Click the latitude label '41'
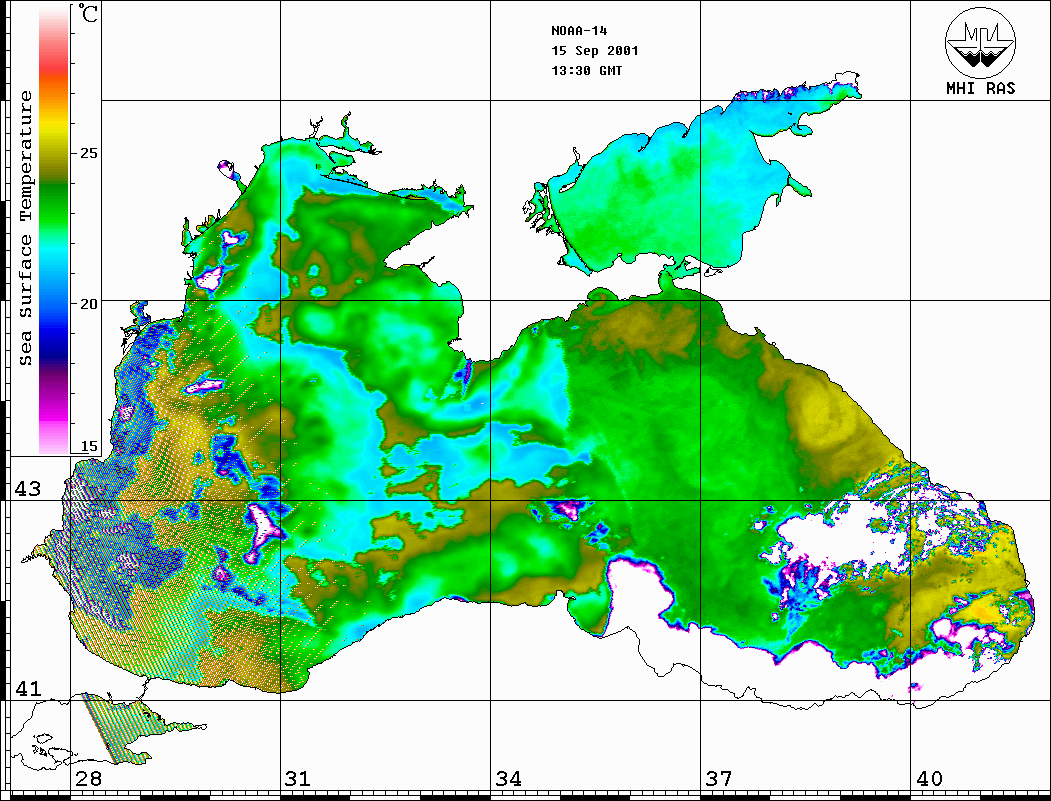 click(x=28, y=688)
